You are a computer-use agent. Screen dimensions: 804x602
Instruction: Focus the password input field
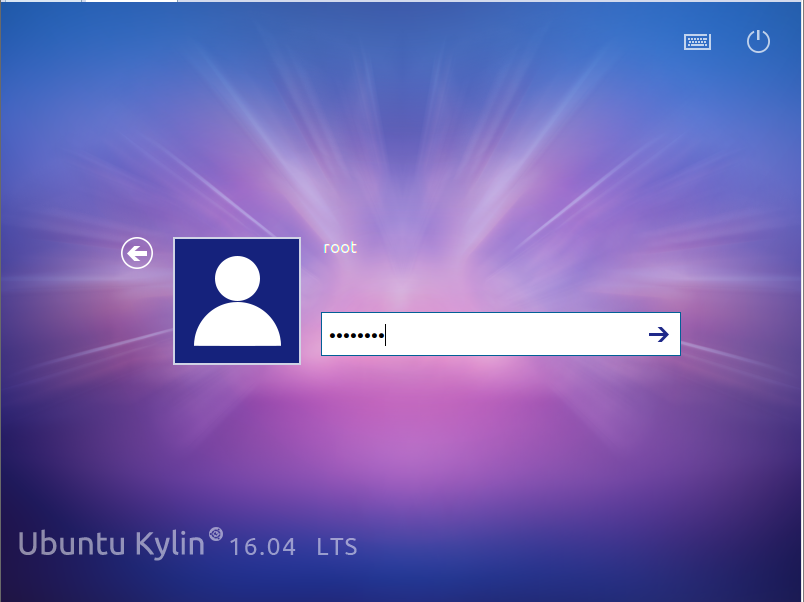[500, 334]
